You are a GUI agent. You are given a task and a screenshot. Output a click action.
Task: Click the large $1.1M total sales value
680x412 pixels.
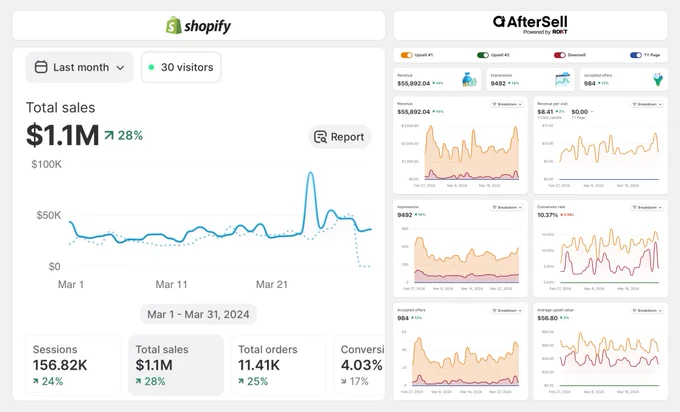pos(62,135)
